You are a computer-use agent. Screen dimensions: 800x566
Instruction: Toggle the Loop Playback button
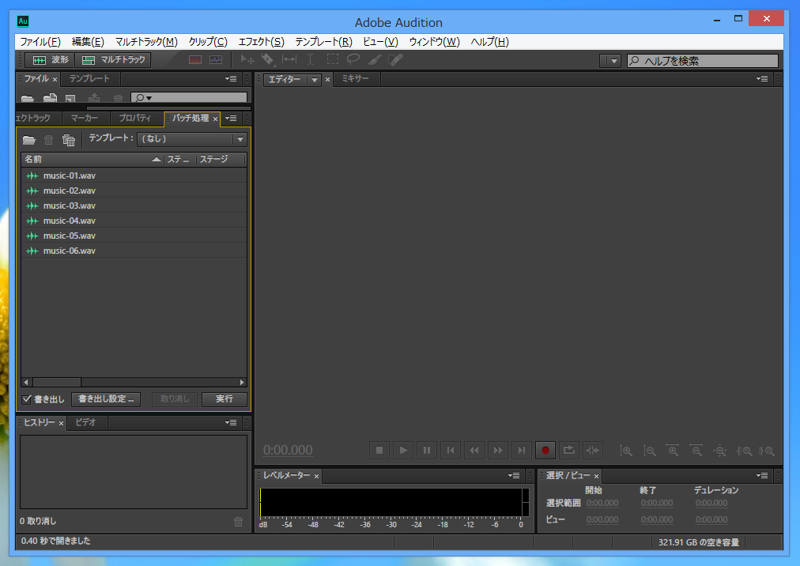click(568, 450)
